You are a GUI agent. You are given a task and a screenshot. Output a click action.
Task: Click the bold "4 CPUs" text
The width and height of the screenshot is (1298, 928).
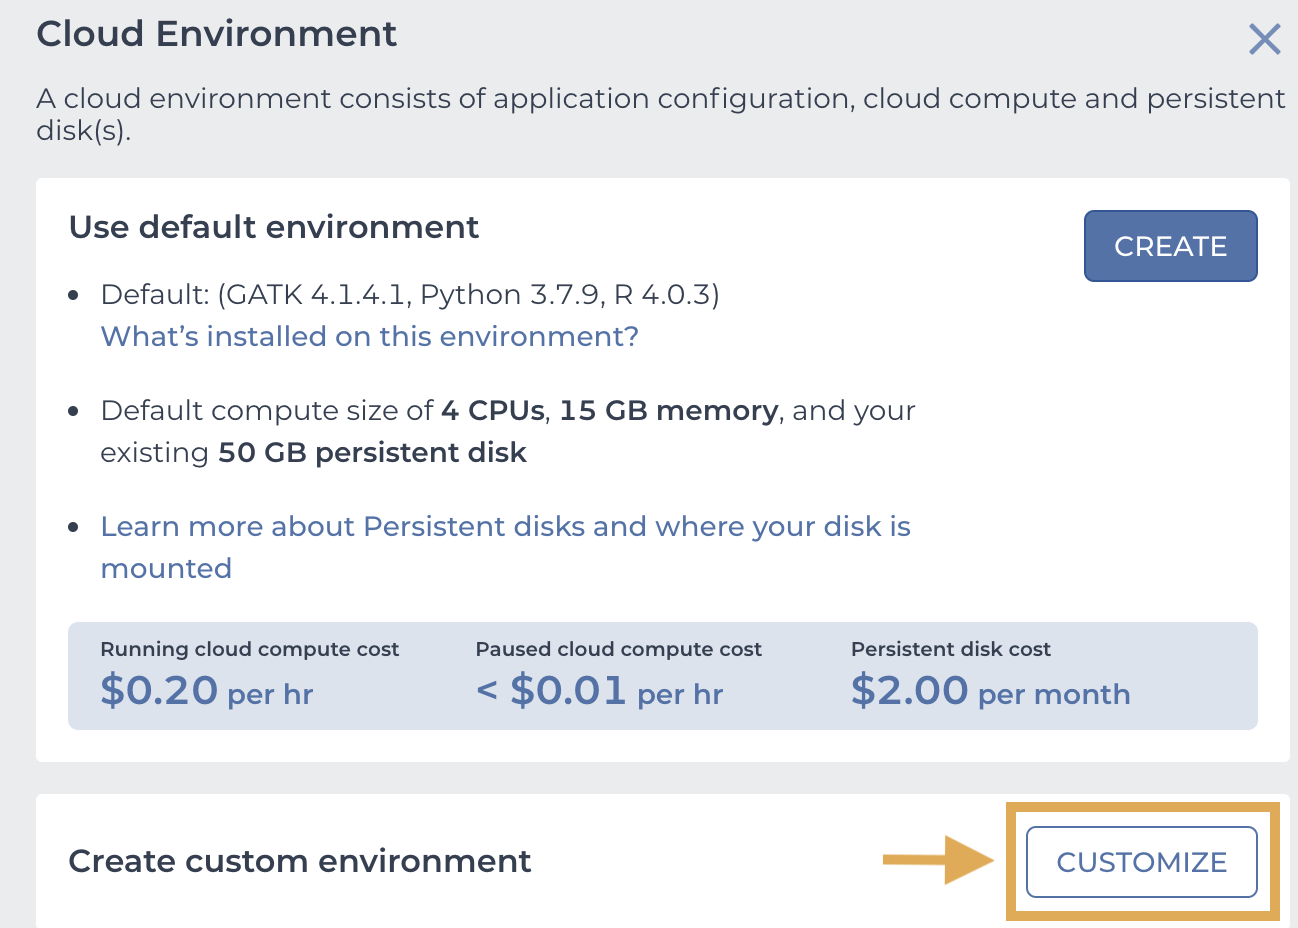pos(493,410)
